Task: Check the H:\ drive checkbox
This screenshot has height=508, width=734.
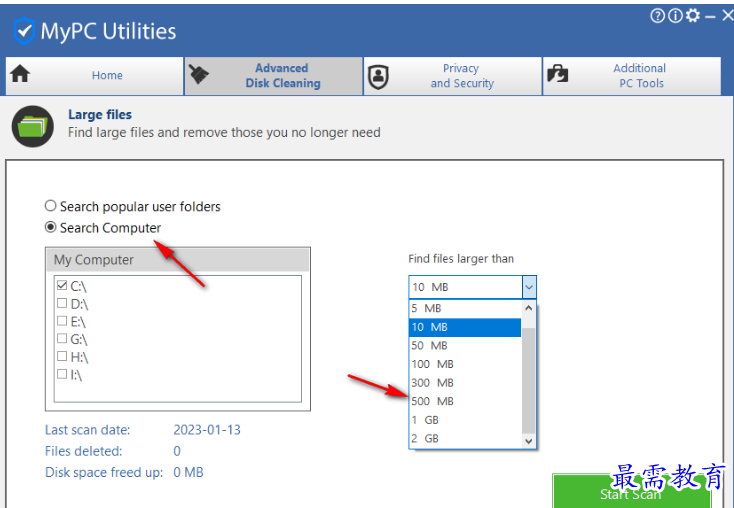Action: (x=62, y=356)
